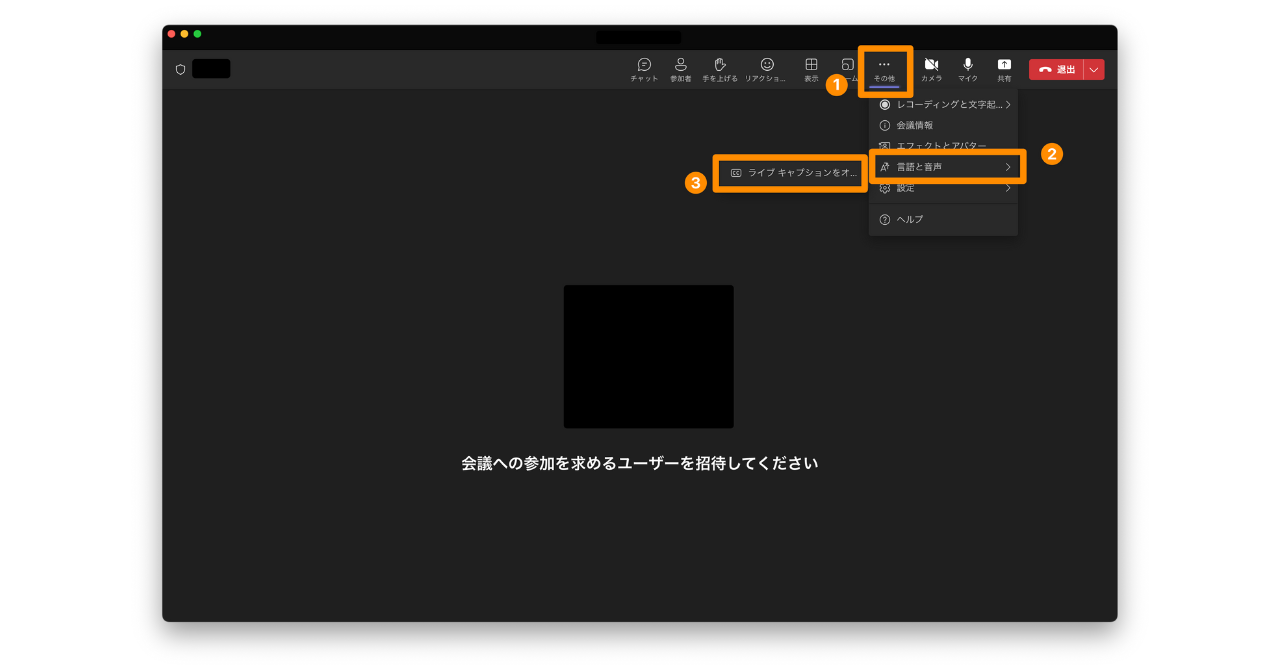Mute the マイク (Microphone)

click(x=967, y=69)
